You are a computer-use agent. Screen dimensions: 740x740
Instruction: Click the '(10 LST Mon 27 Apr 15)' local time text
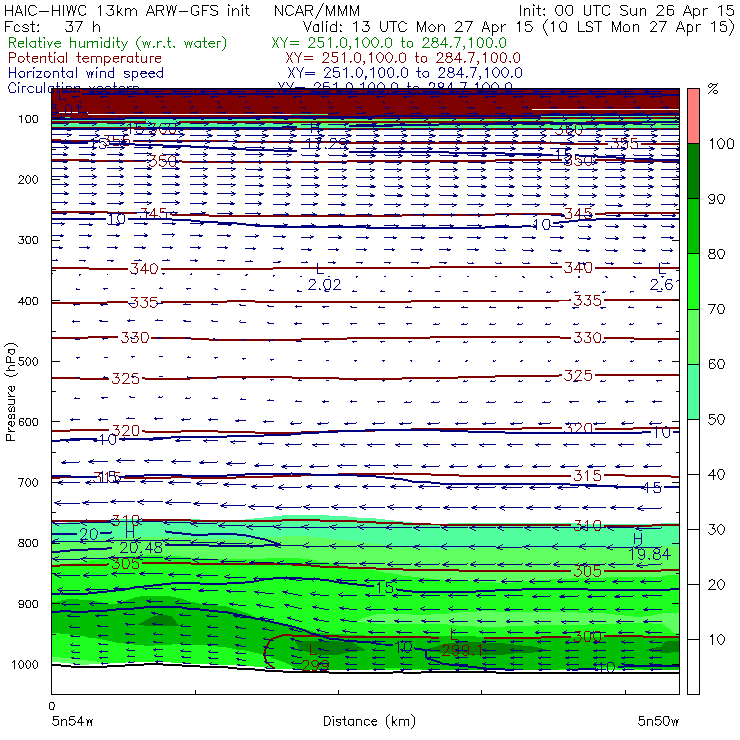click(x=639, y=27)
